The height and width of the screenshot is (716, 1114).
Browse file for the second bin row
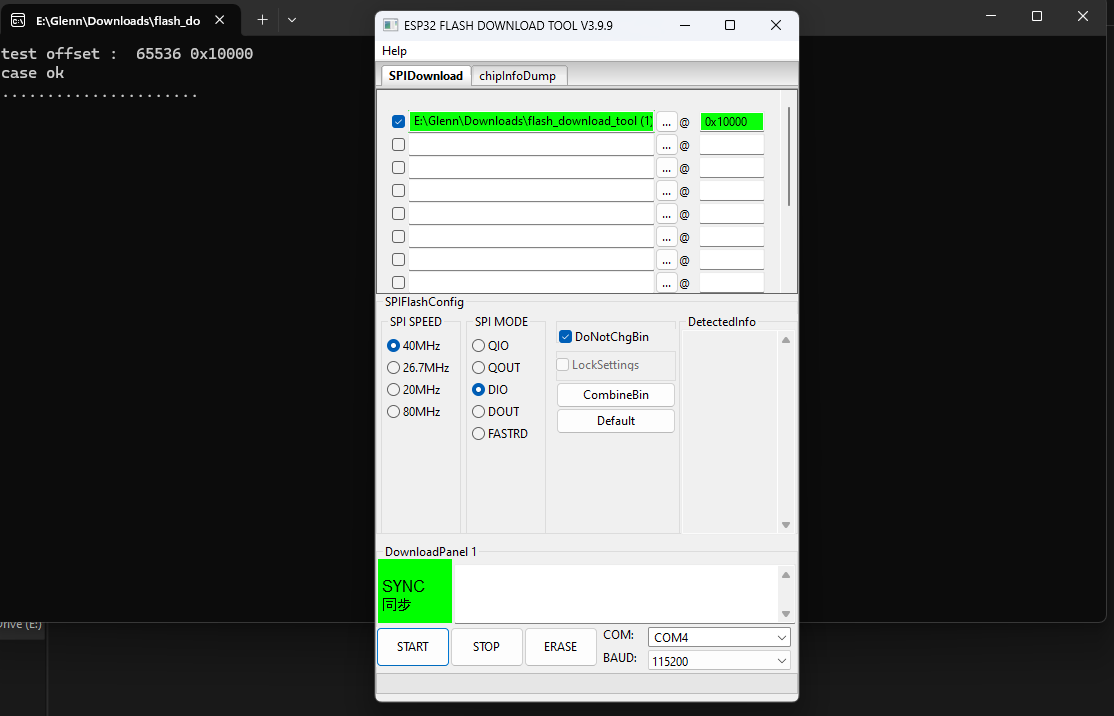(x=666, y=145)
